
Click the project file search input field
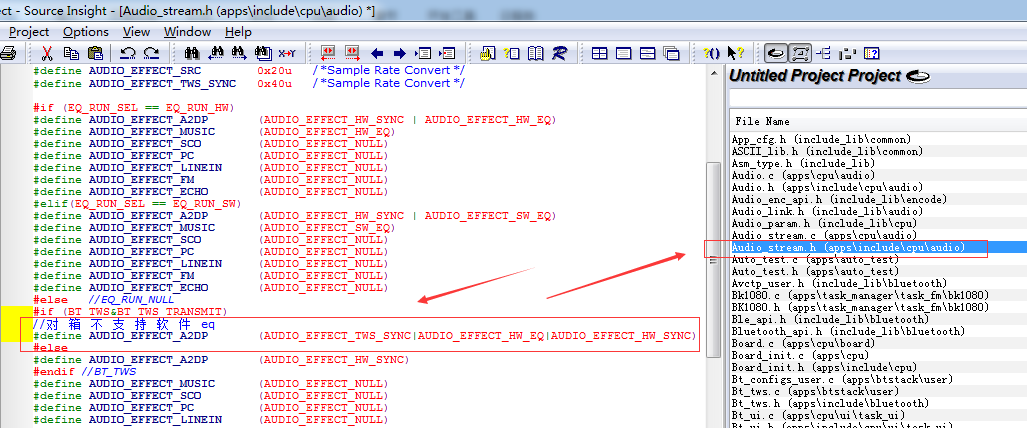878,98
